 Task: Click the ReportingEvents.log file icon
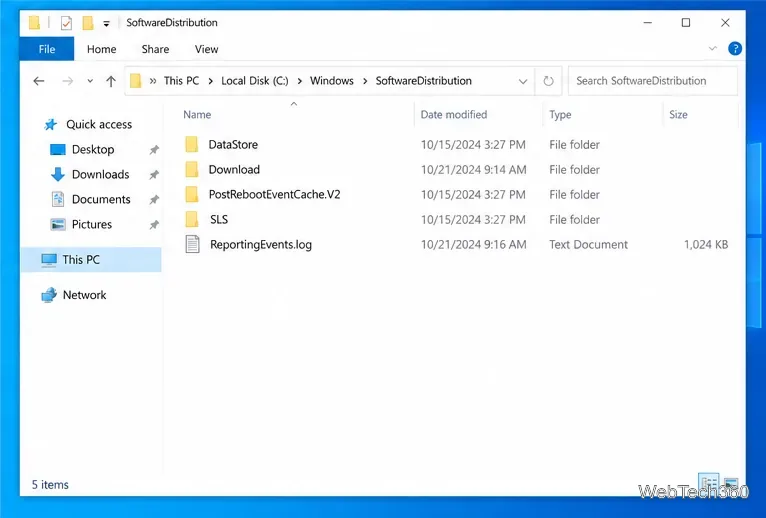pyautogui.click(x=192, y=244)
